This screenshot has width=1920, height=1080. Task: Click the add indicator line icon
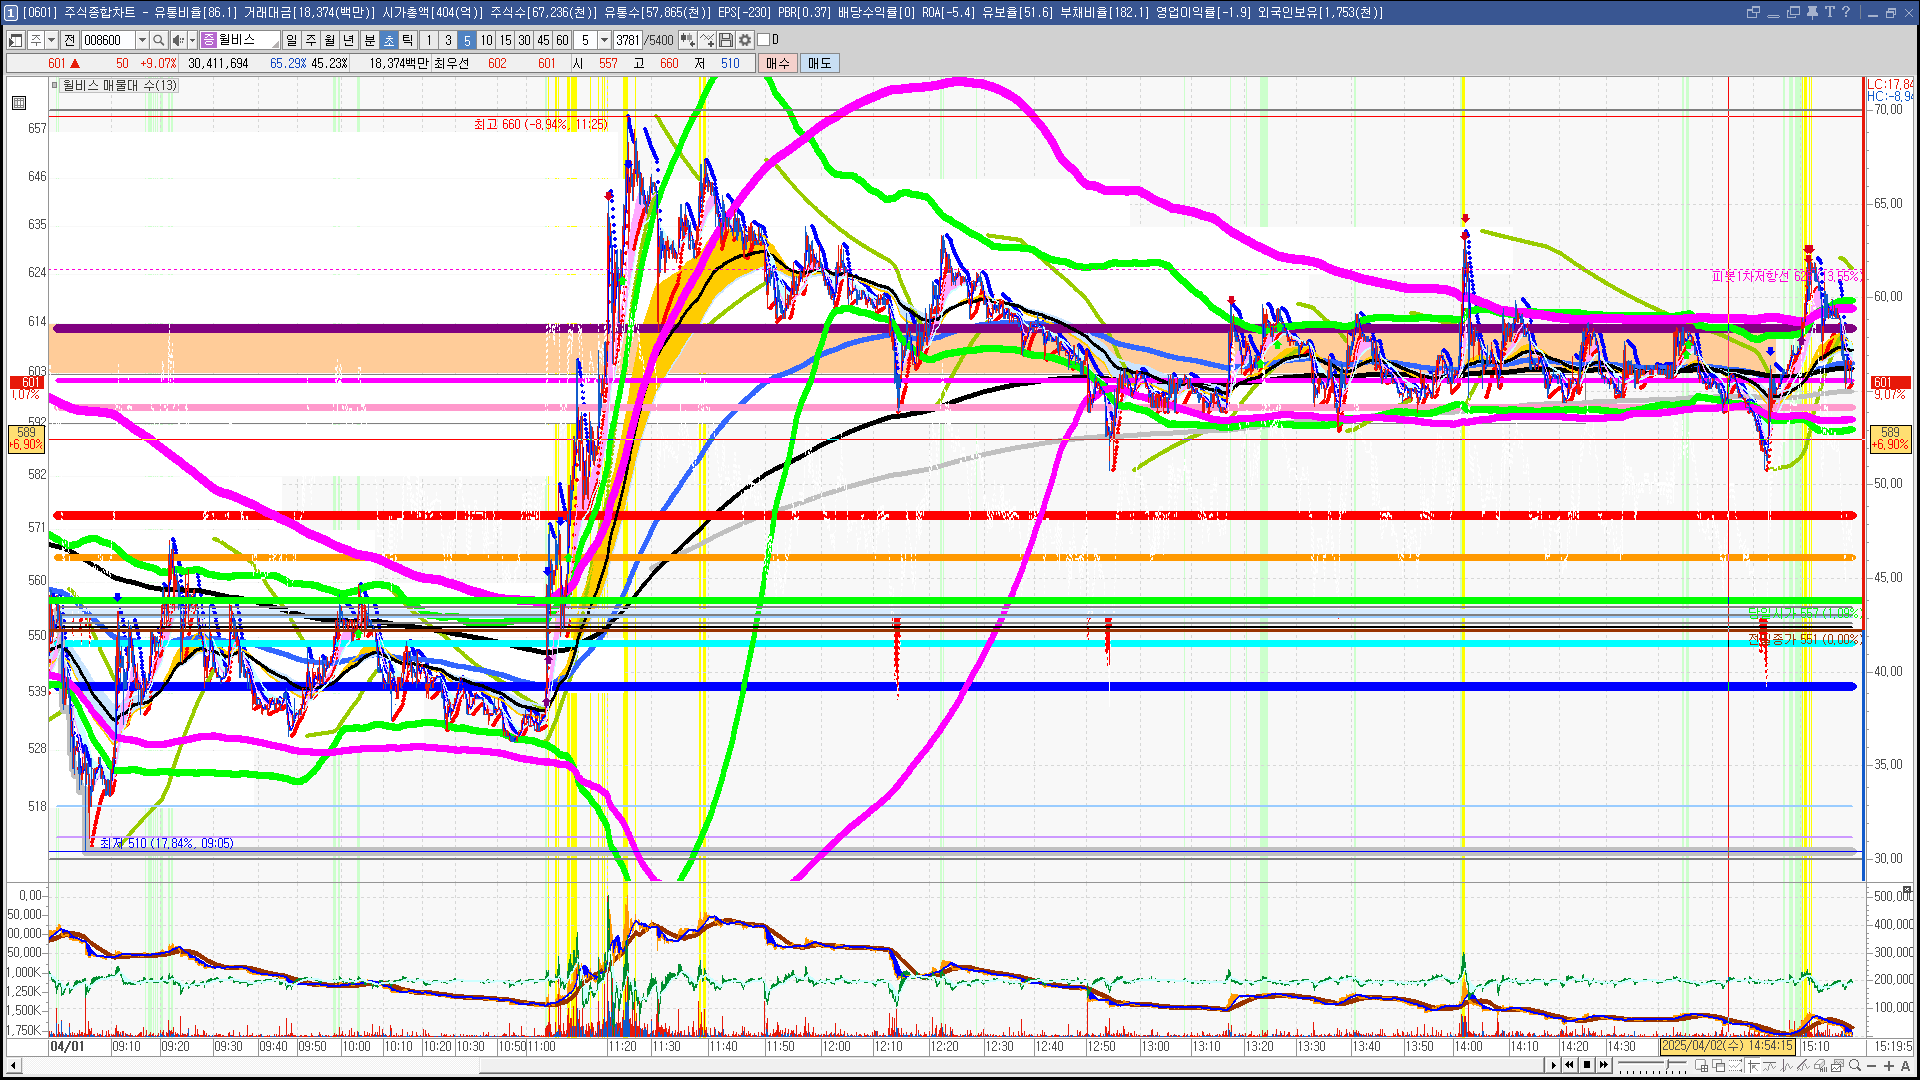point(707,40)
